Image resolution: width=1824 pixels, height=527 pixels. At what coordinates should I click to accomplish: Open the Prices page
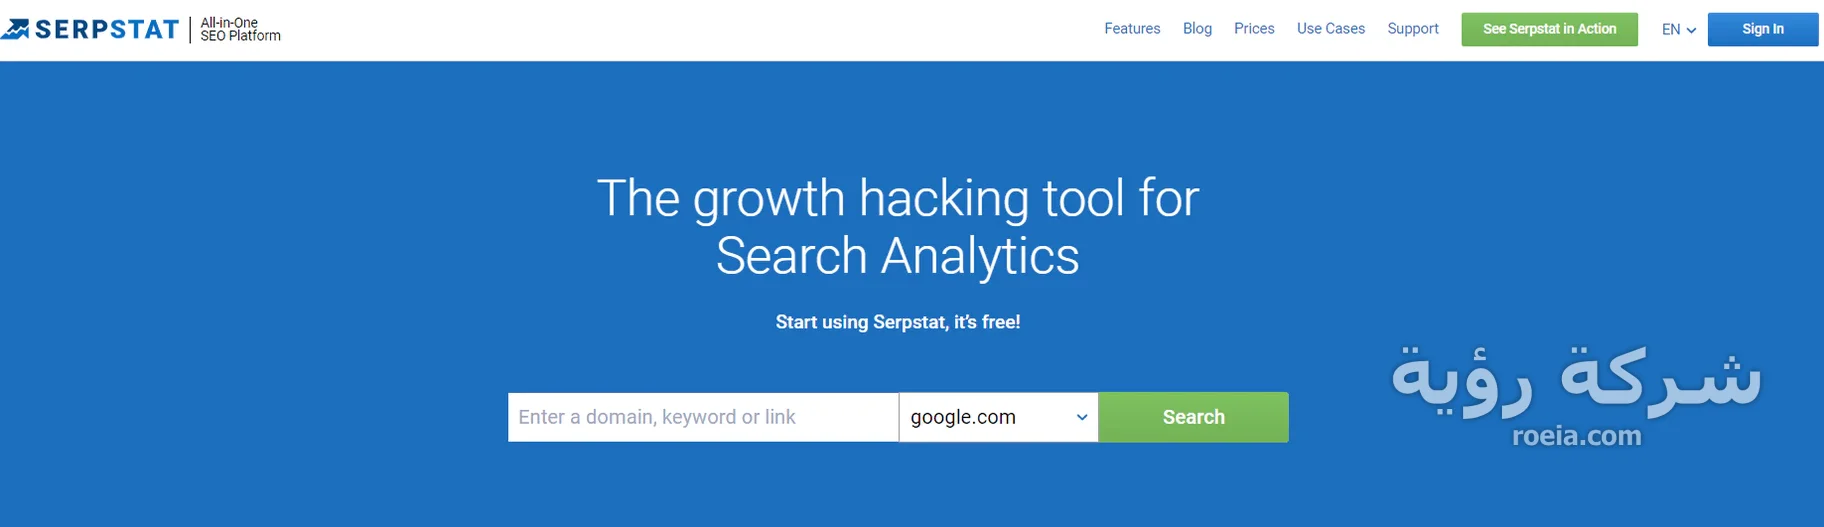[x=1254, y=29]
